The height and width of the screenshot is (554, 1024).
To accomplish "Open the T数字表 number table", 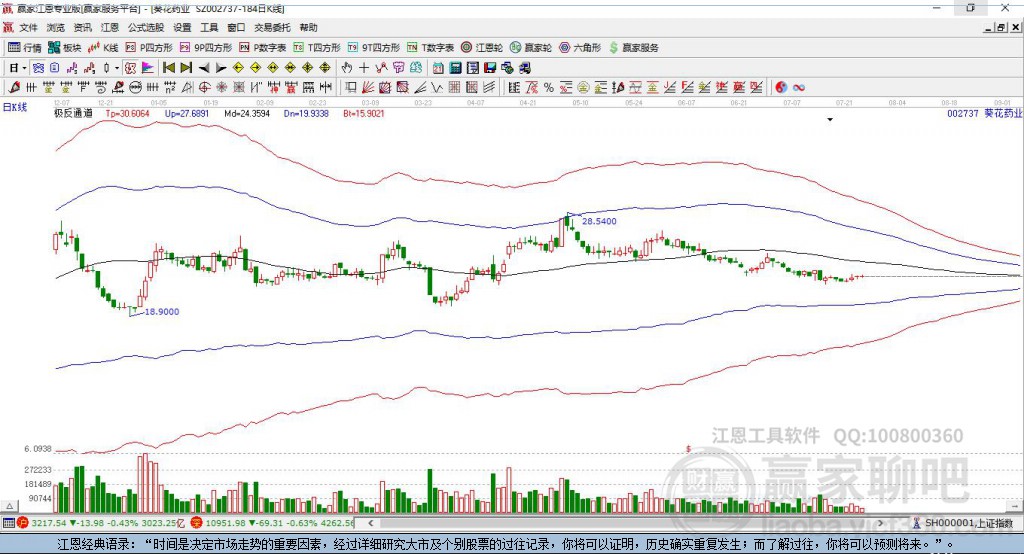I will coord(430,48).
